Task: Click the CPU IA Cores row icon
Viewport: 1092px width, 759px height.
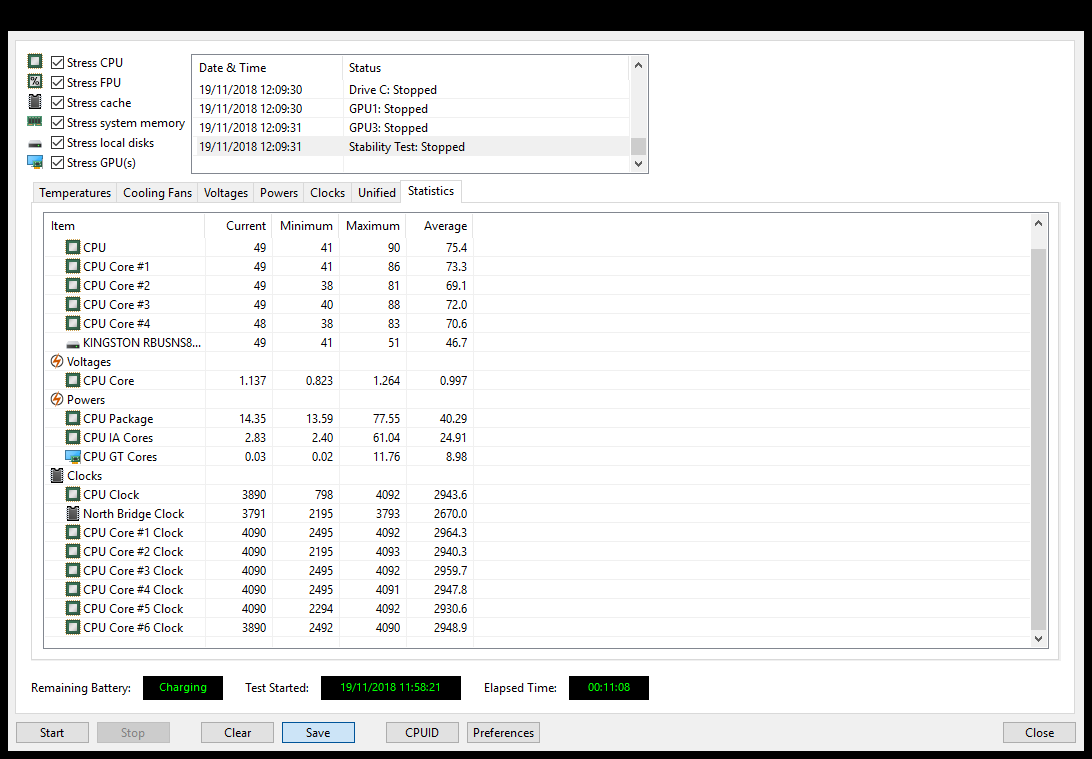Action: point(72,437)
